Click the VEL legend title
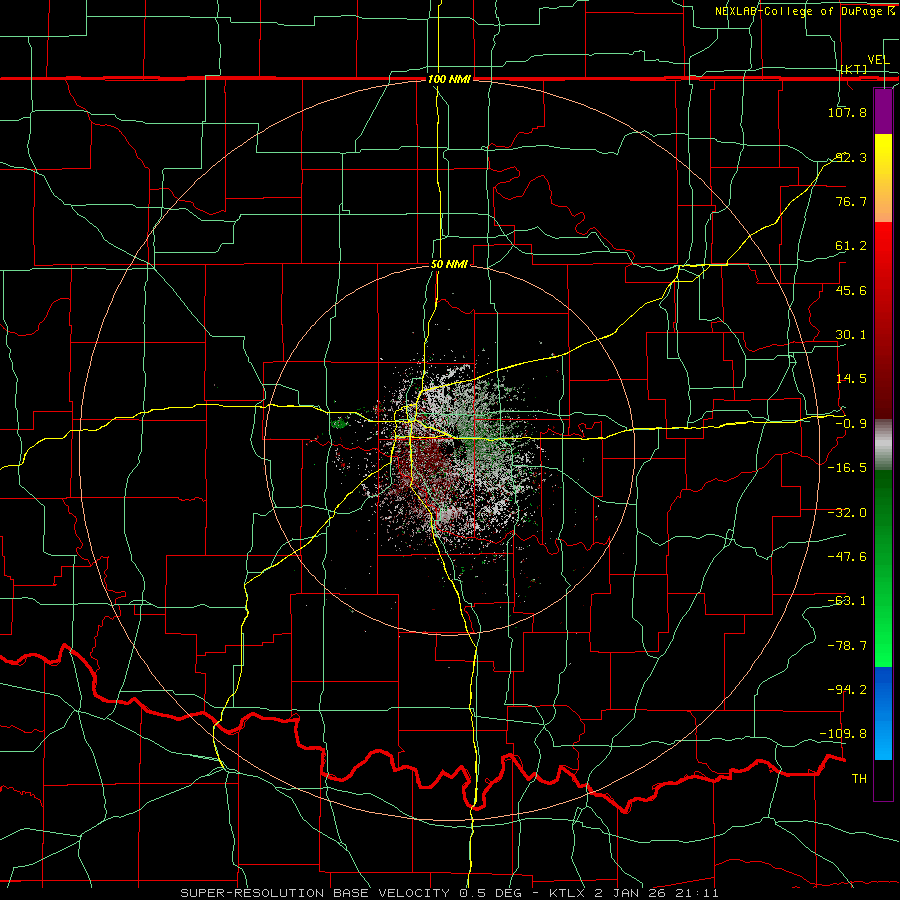The image size is (900, 900). [x=878, y=59]
